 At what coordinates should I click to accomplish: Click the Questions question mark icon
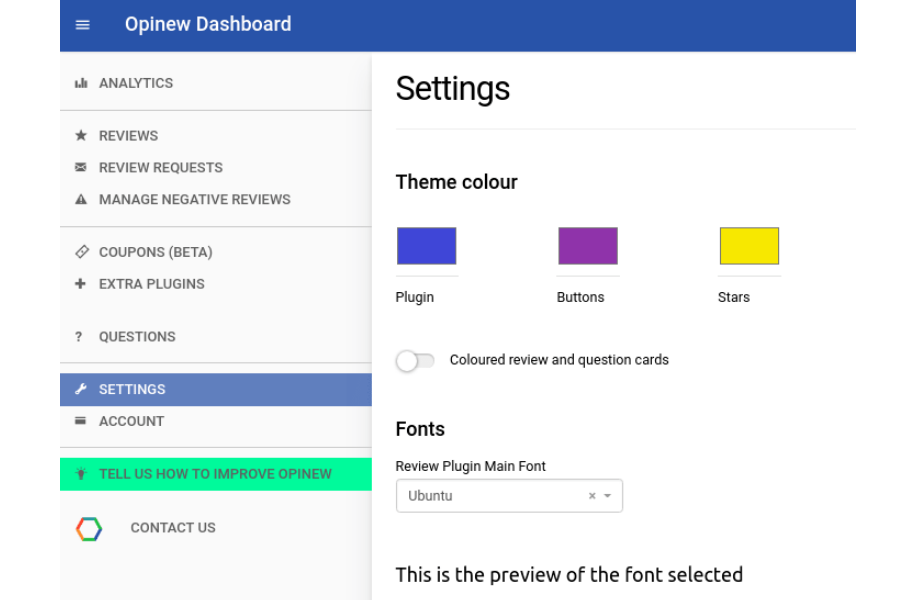(79, 336)
